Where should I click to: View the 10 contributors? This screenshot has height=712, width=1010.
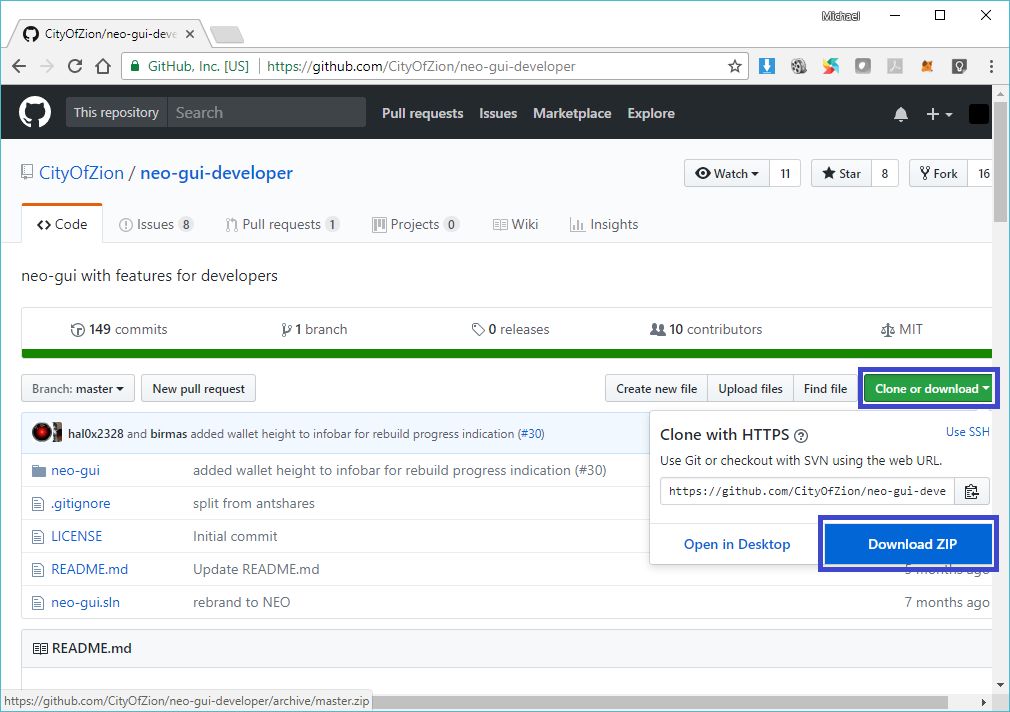(706, 329)
